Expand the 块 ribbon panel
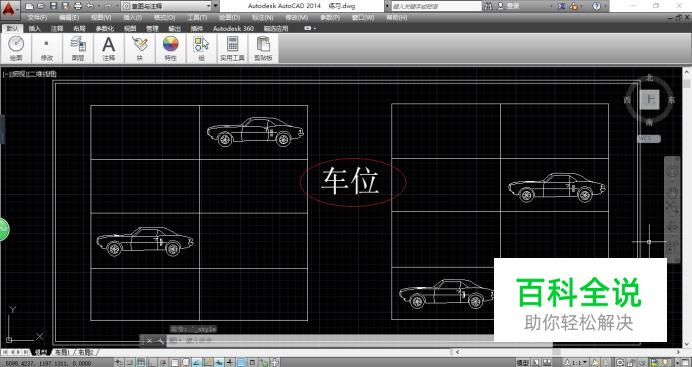692x367 pixels. coord(139,48)
